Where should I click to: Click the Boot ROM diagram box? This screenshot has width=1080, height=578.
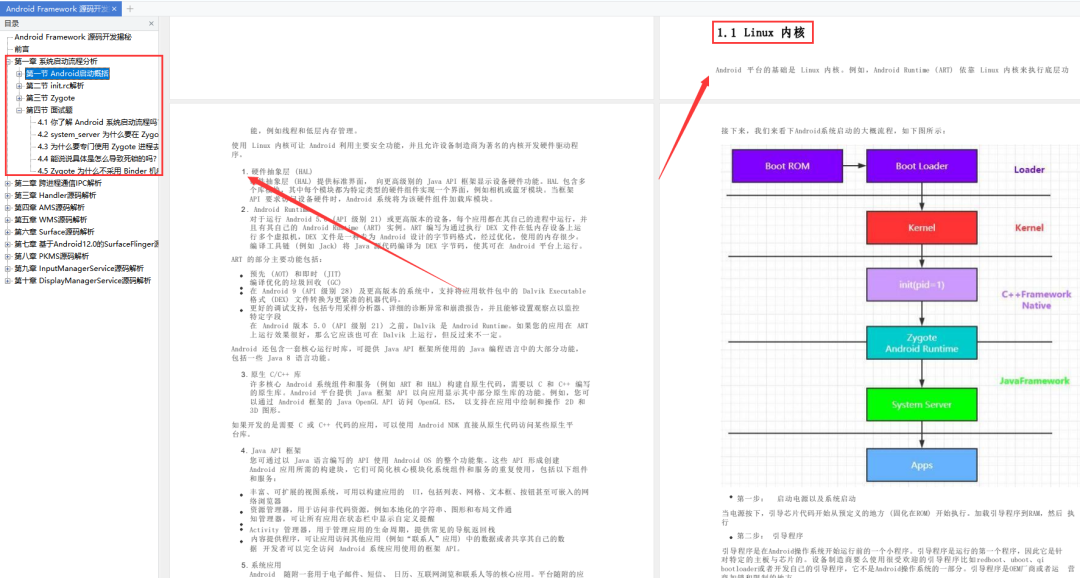pyautogui.click(x=787, y=166)
